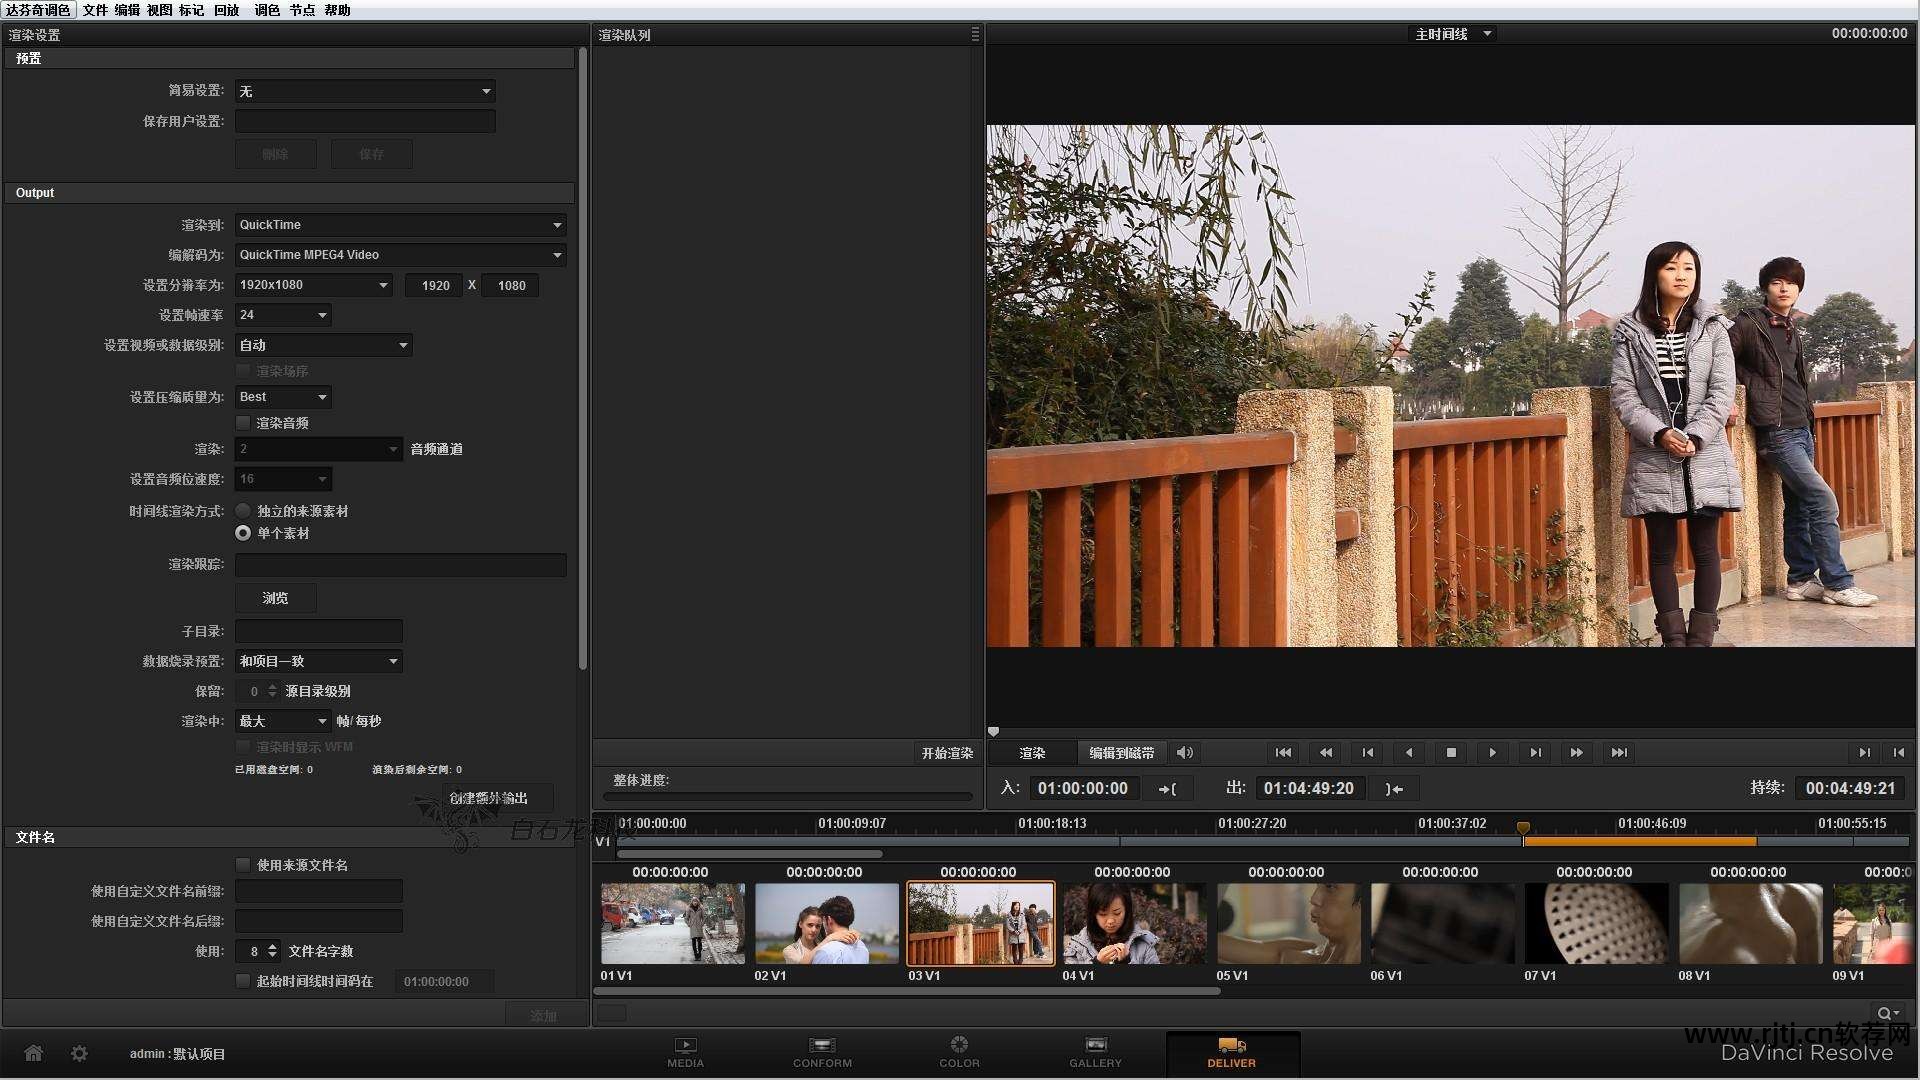Screen dimensions: 1920x1080
Task: Select 独立的来源素材 radio option
Action: point(243,511)
